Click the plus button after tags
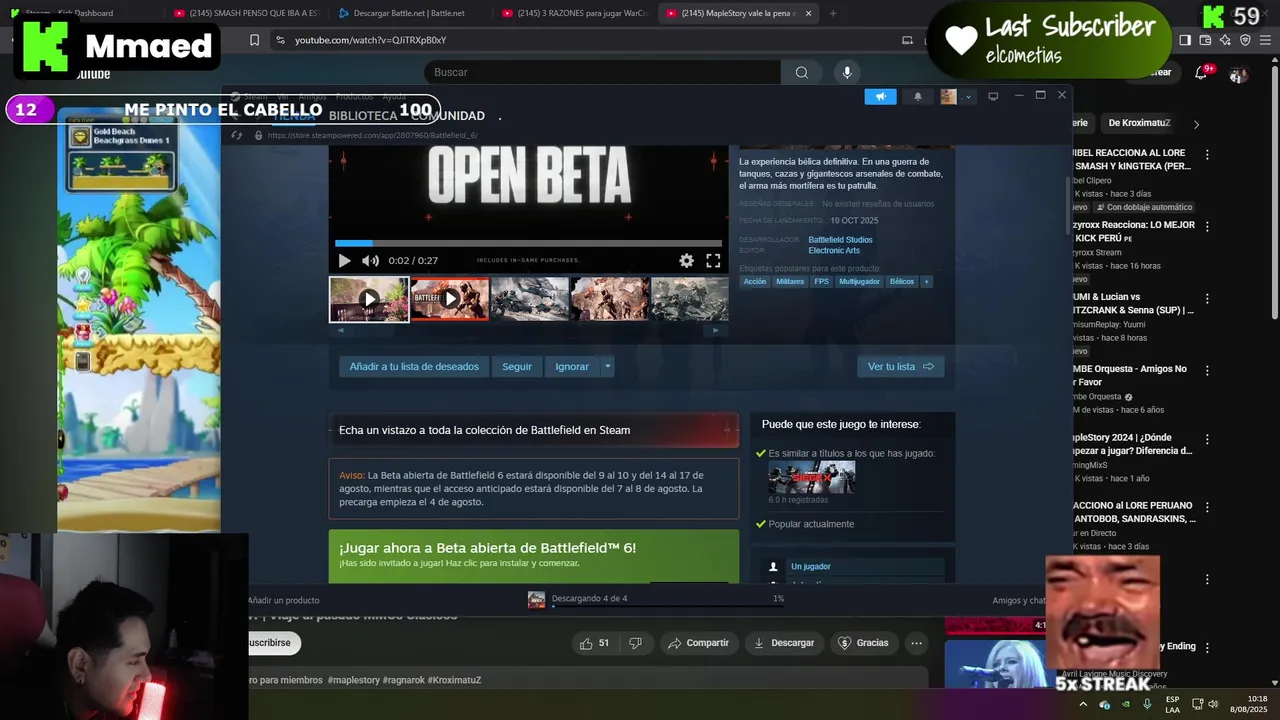The width and height of the screenshot is (1280, 720). click(x=926, y=282)
